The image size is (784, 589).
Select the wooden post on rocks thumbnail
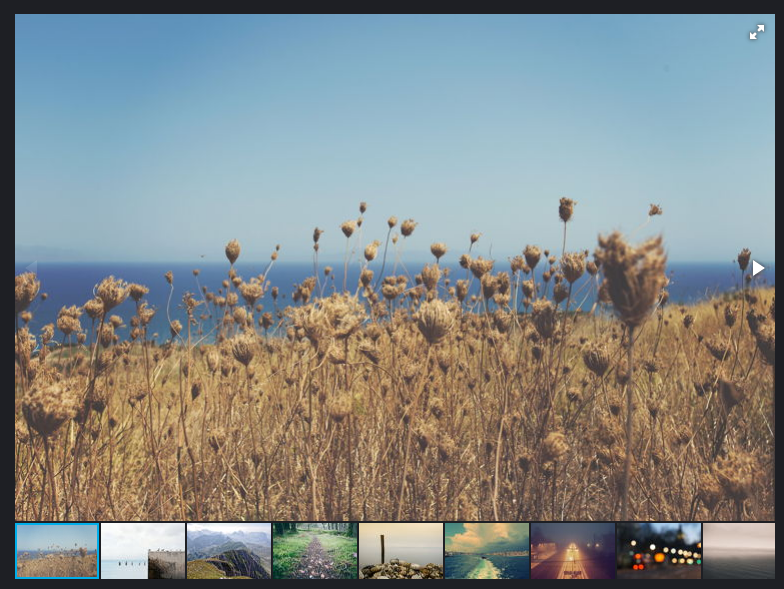pyautogui.click(x=401, y=550)
